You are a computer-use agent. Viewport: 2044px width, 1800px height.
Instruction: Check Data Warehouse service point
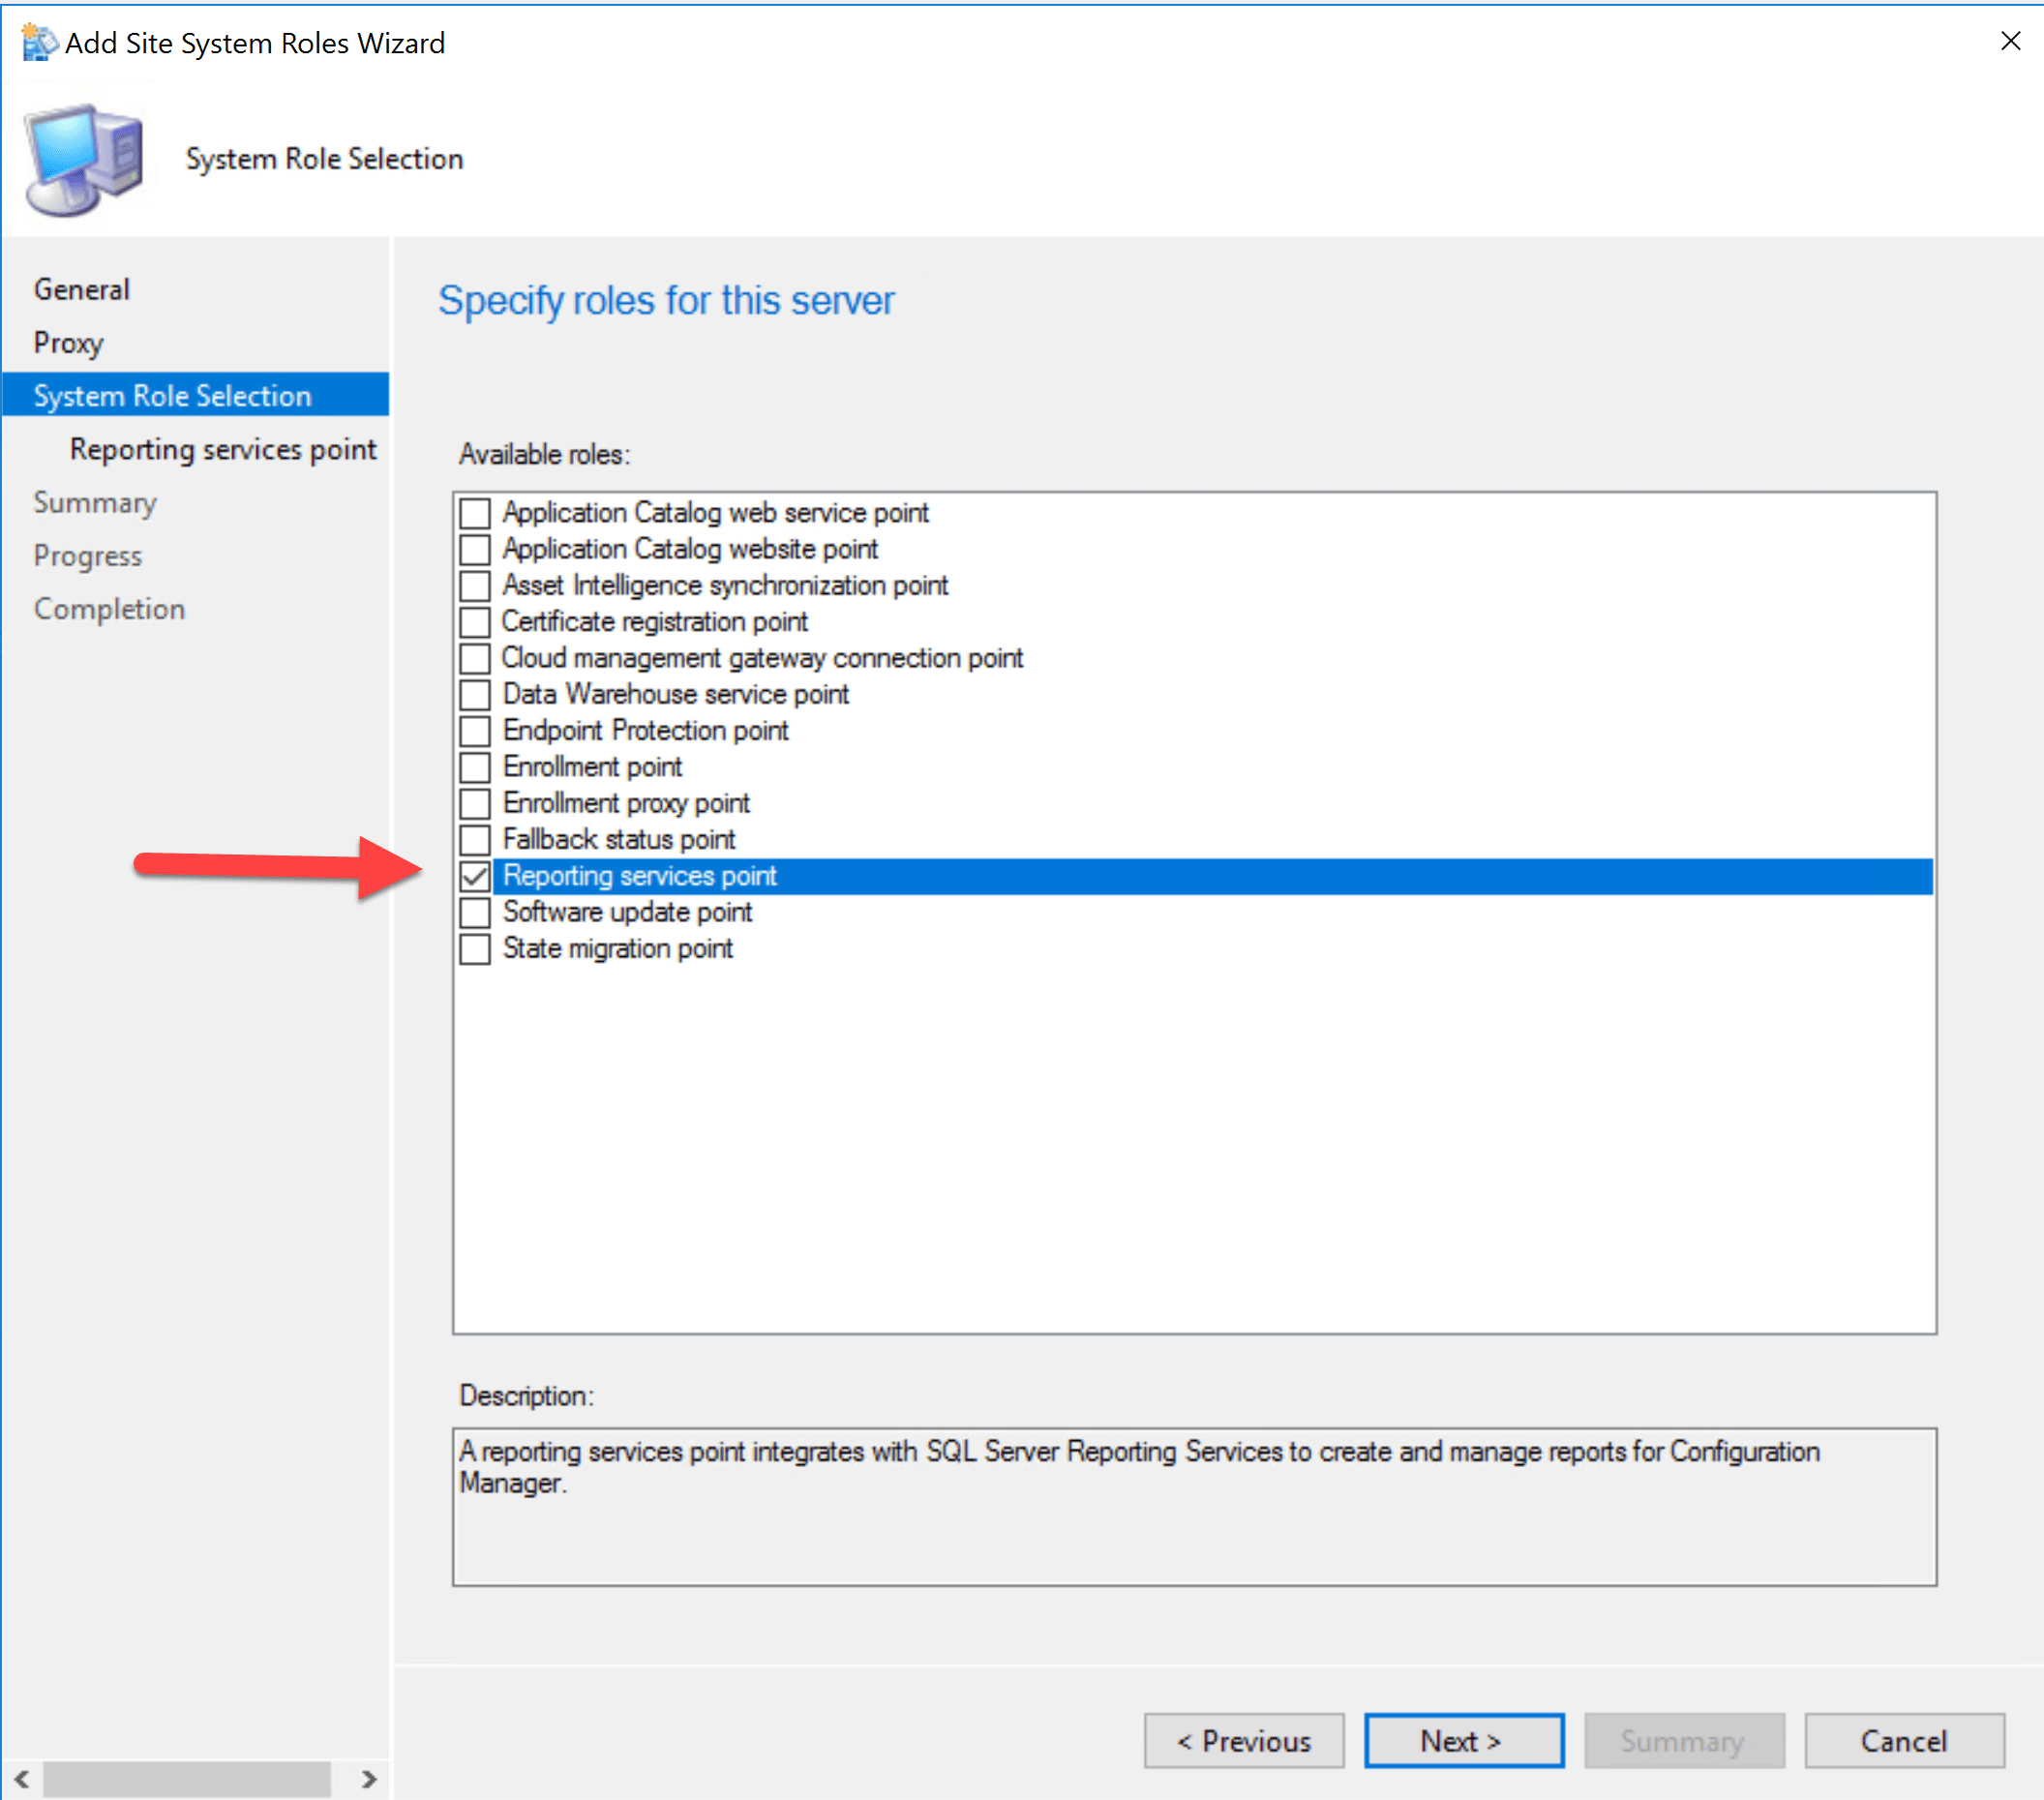(x=475, y=694)
